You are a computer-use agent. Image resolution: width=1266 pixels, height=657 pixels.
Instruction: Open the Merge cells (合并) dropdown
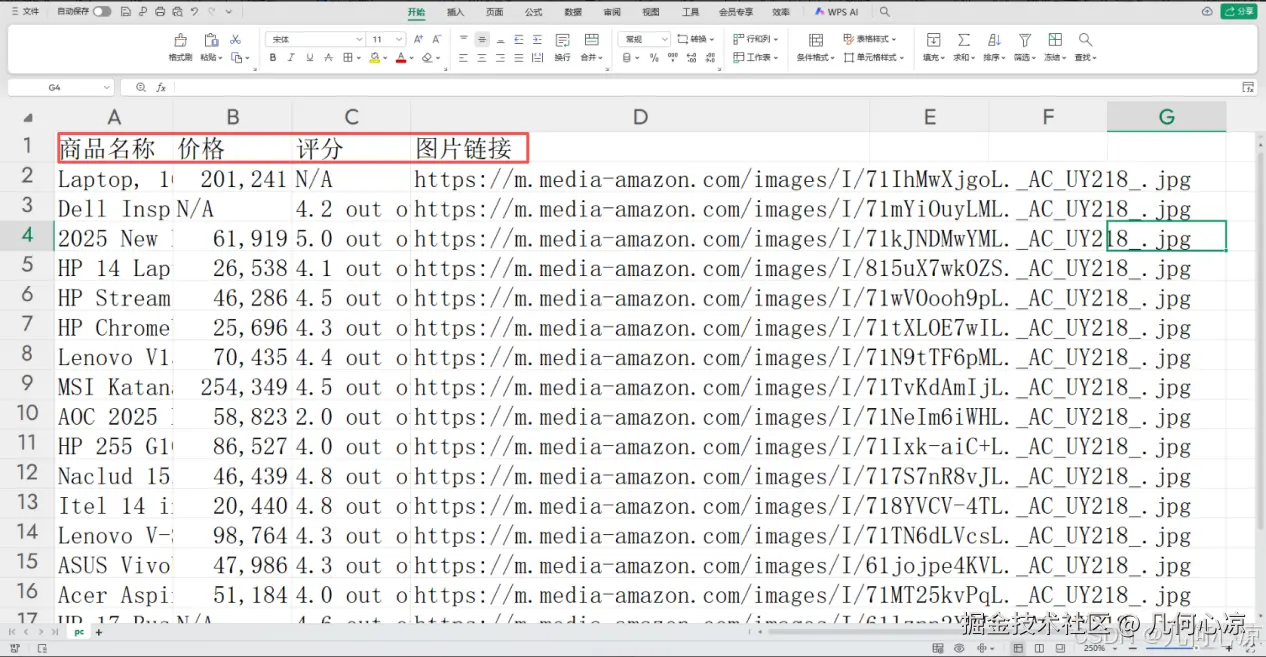[591, 58]
